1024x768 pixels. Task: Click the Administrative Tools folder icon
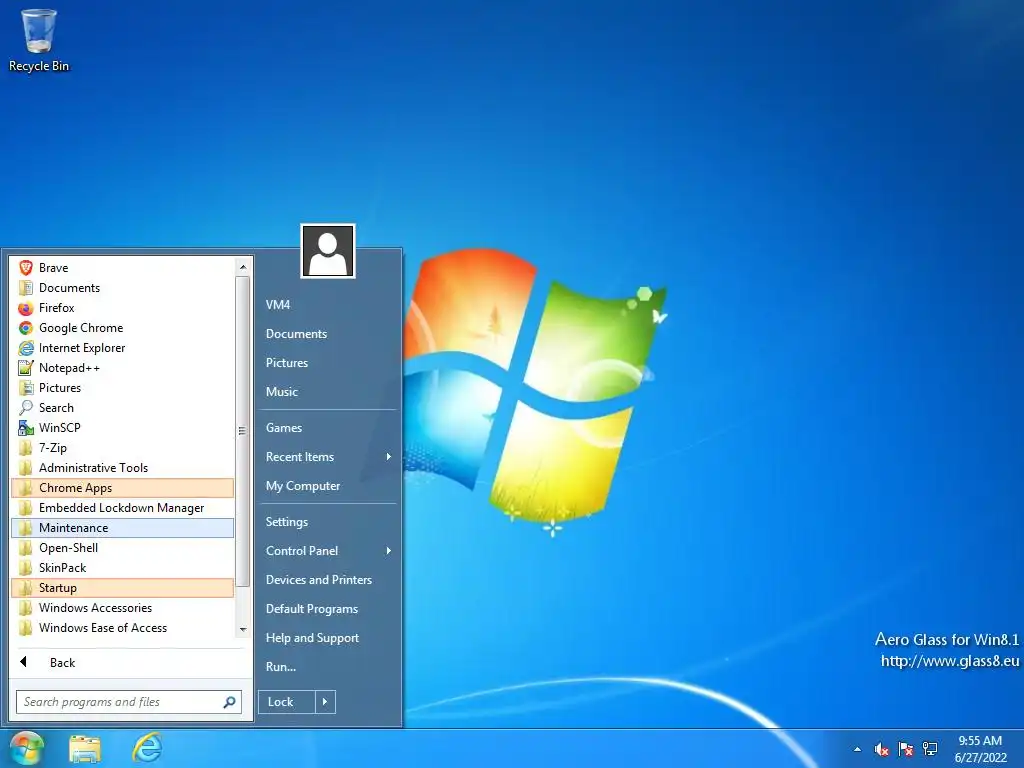pyautogui.click(x=25, y=468)
